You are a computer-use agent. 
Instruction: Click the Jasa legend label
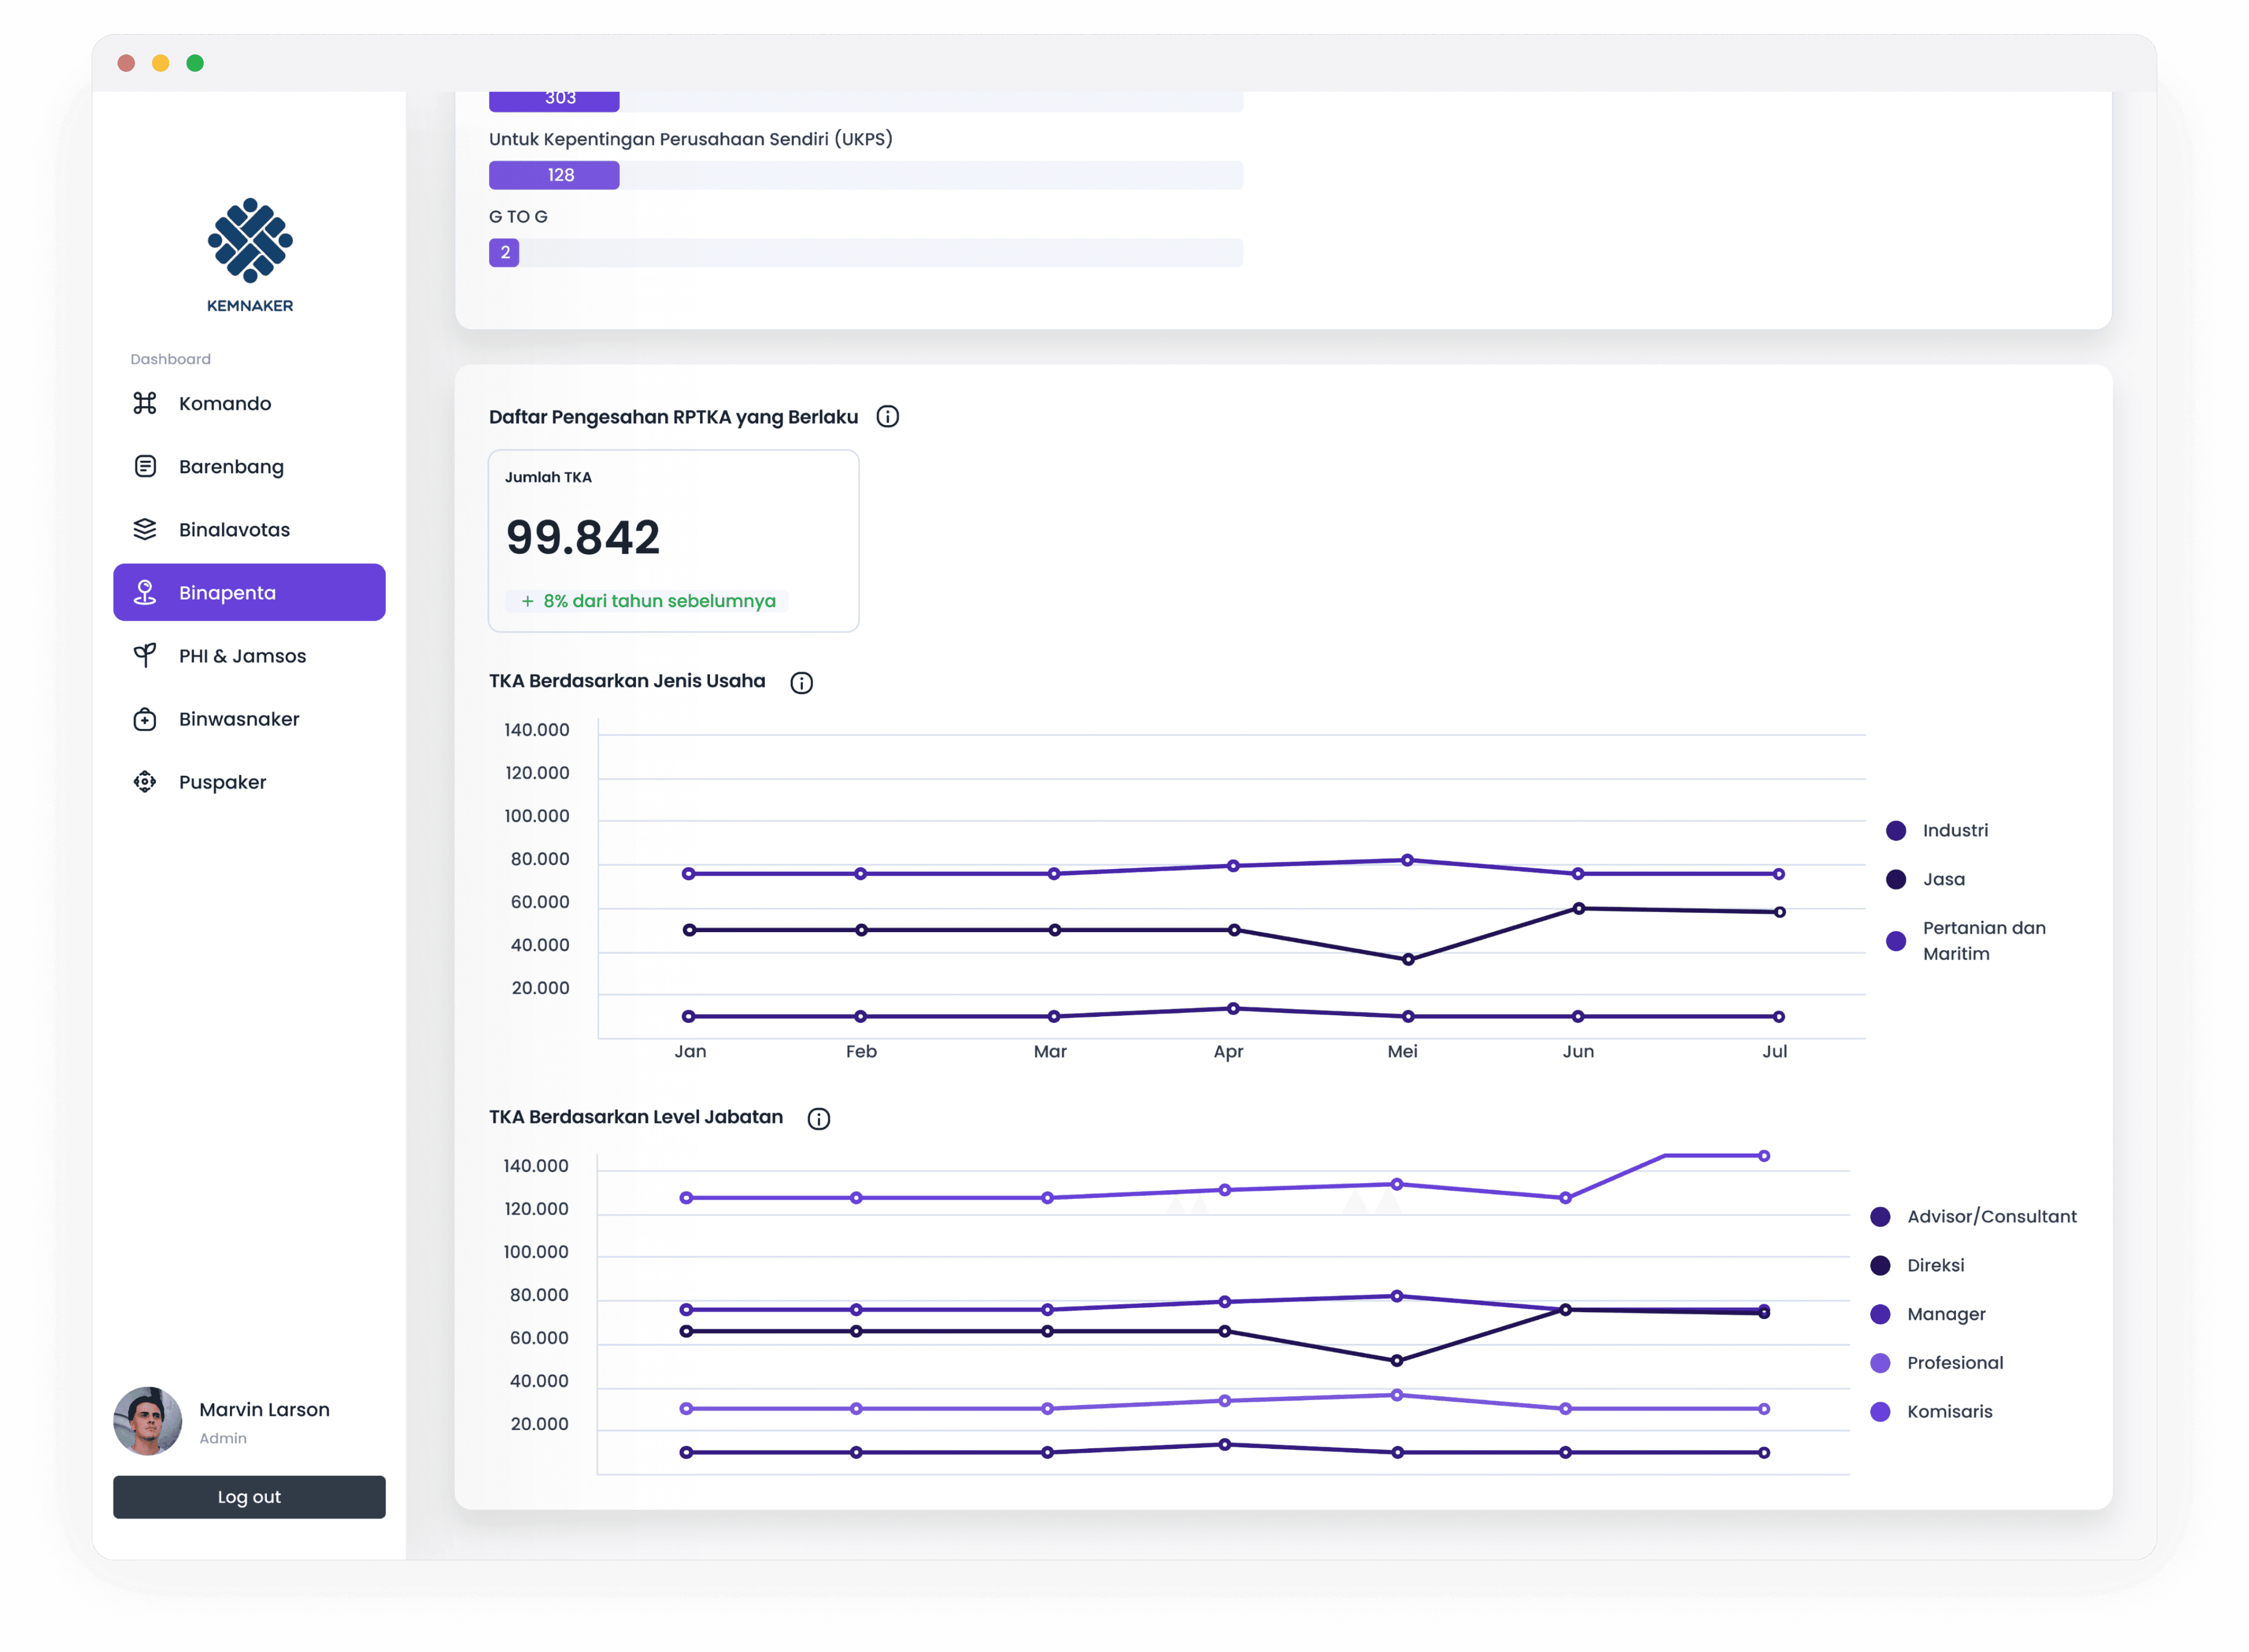click(x=1943, y=879)
